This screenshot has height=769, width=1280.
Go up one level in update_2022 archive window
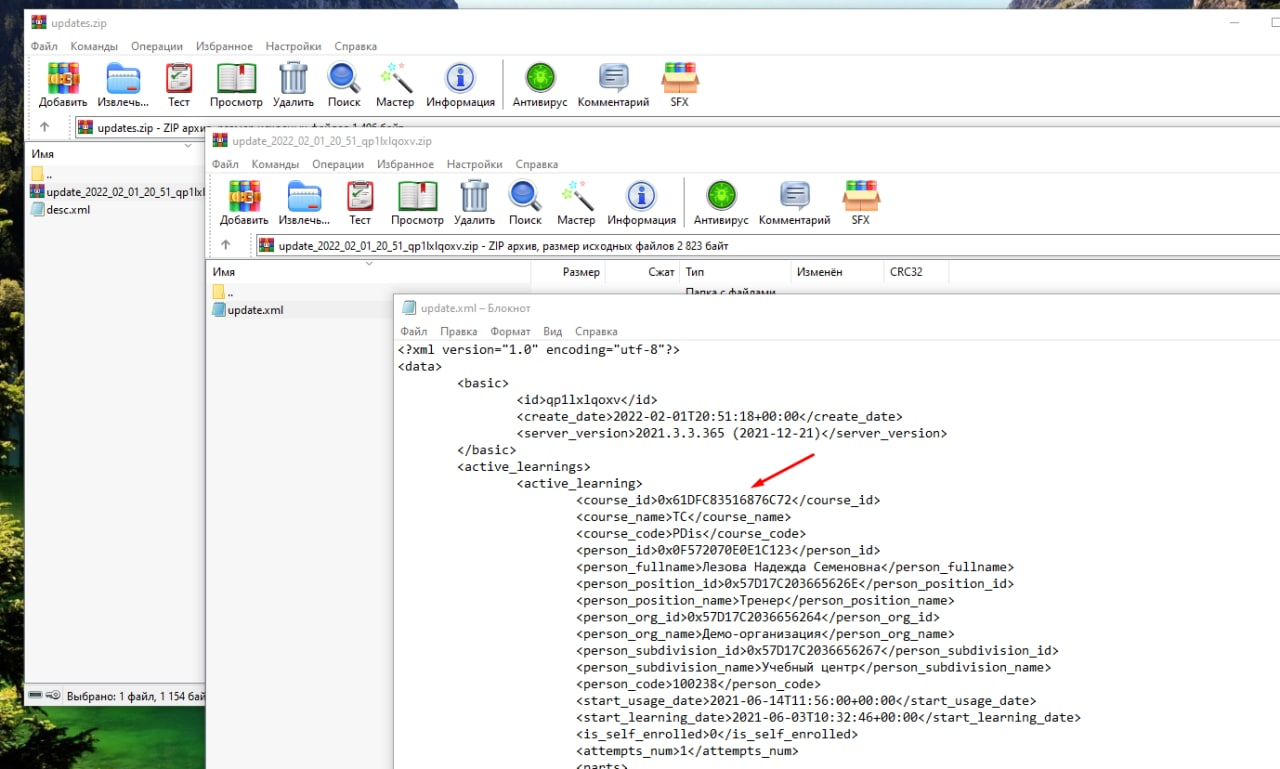click(225, 245)
